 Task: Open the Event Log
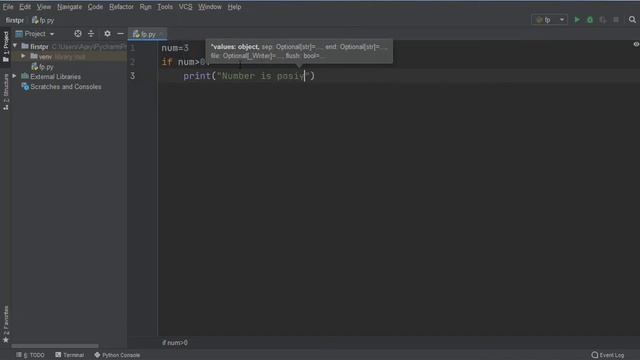(608, 355)
